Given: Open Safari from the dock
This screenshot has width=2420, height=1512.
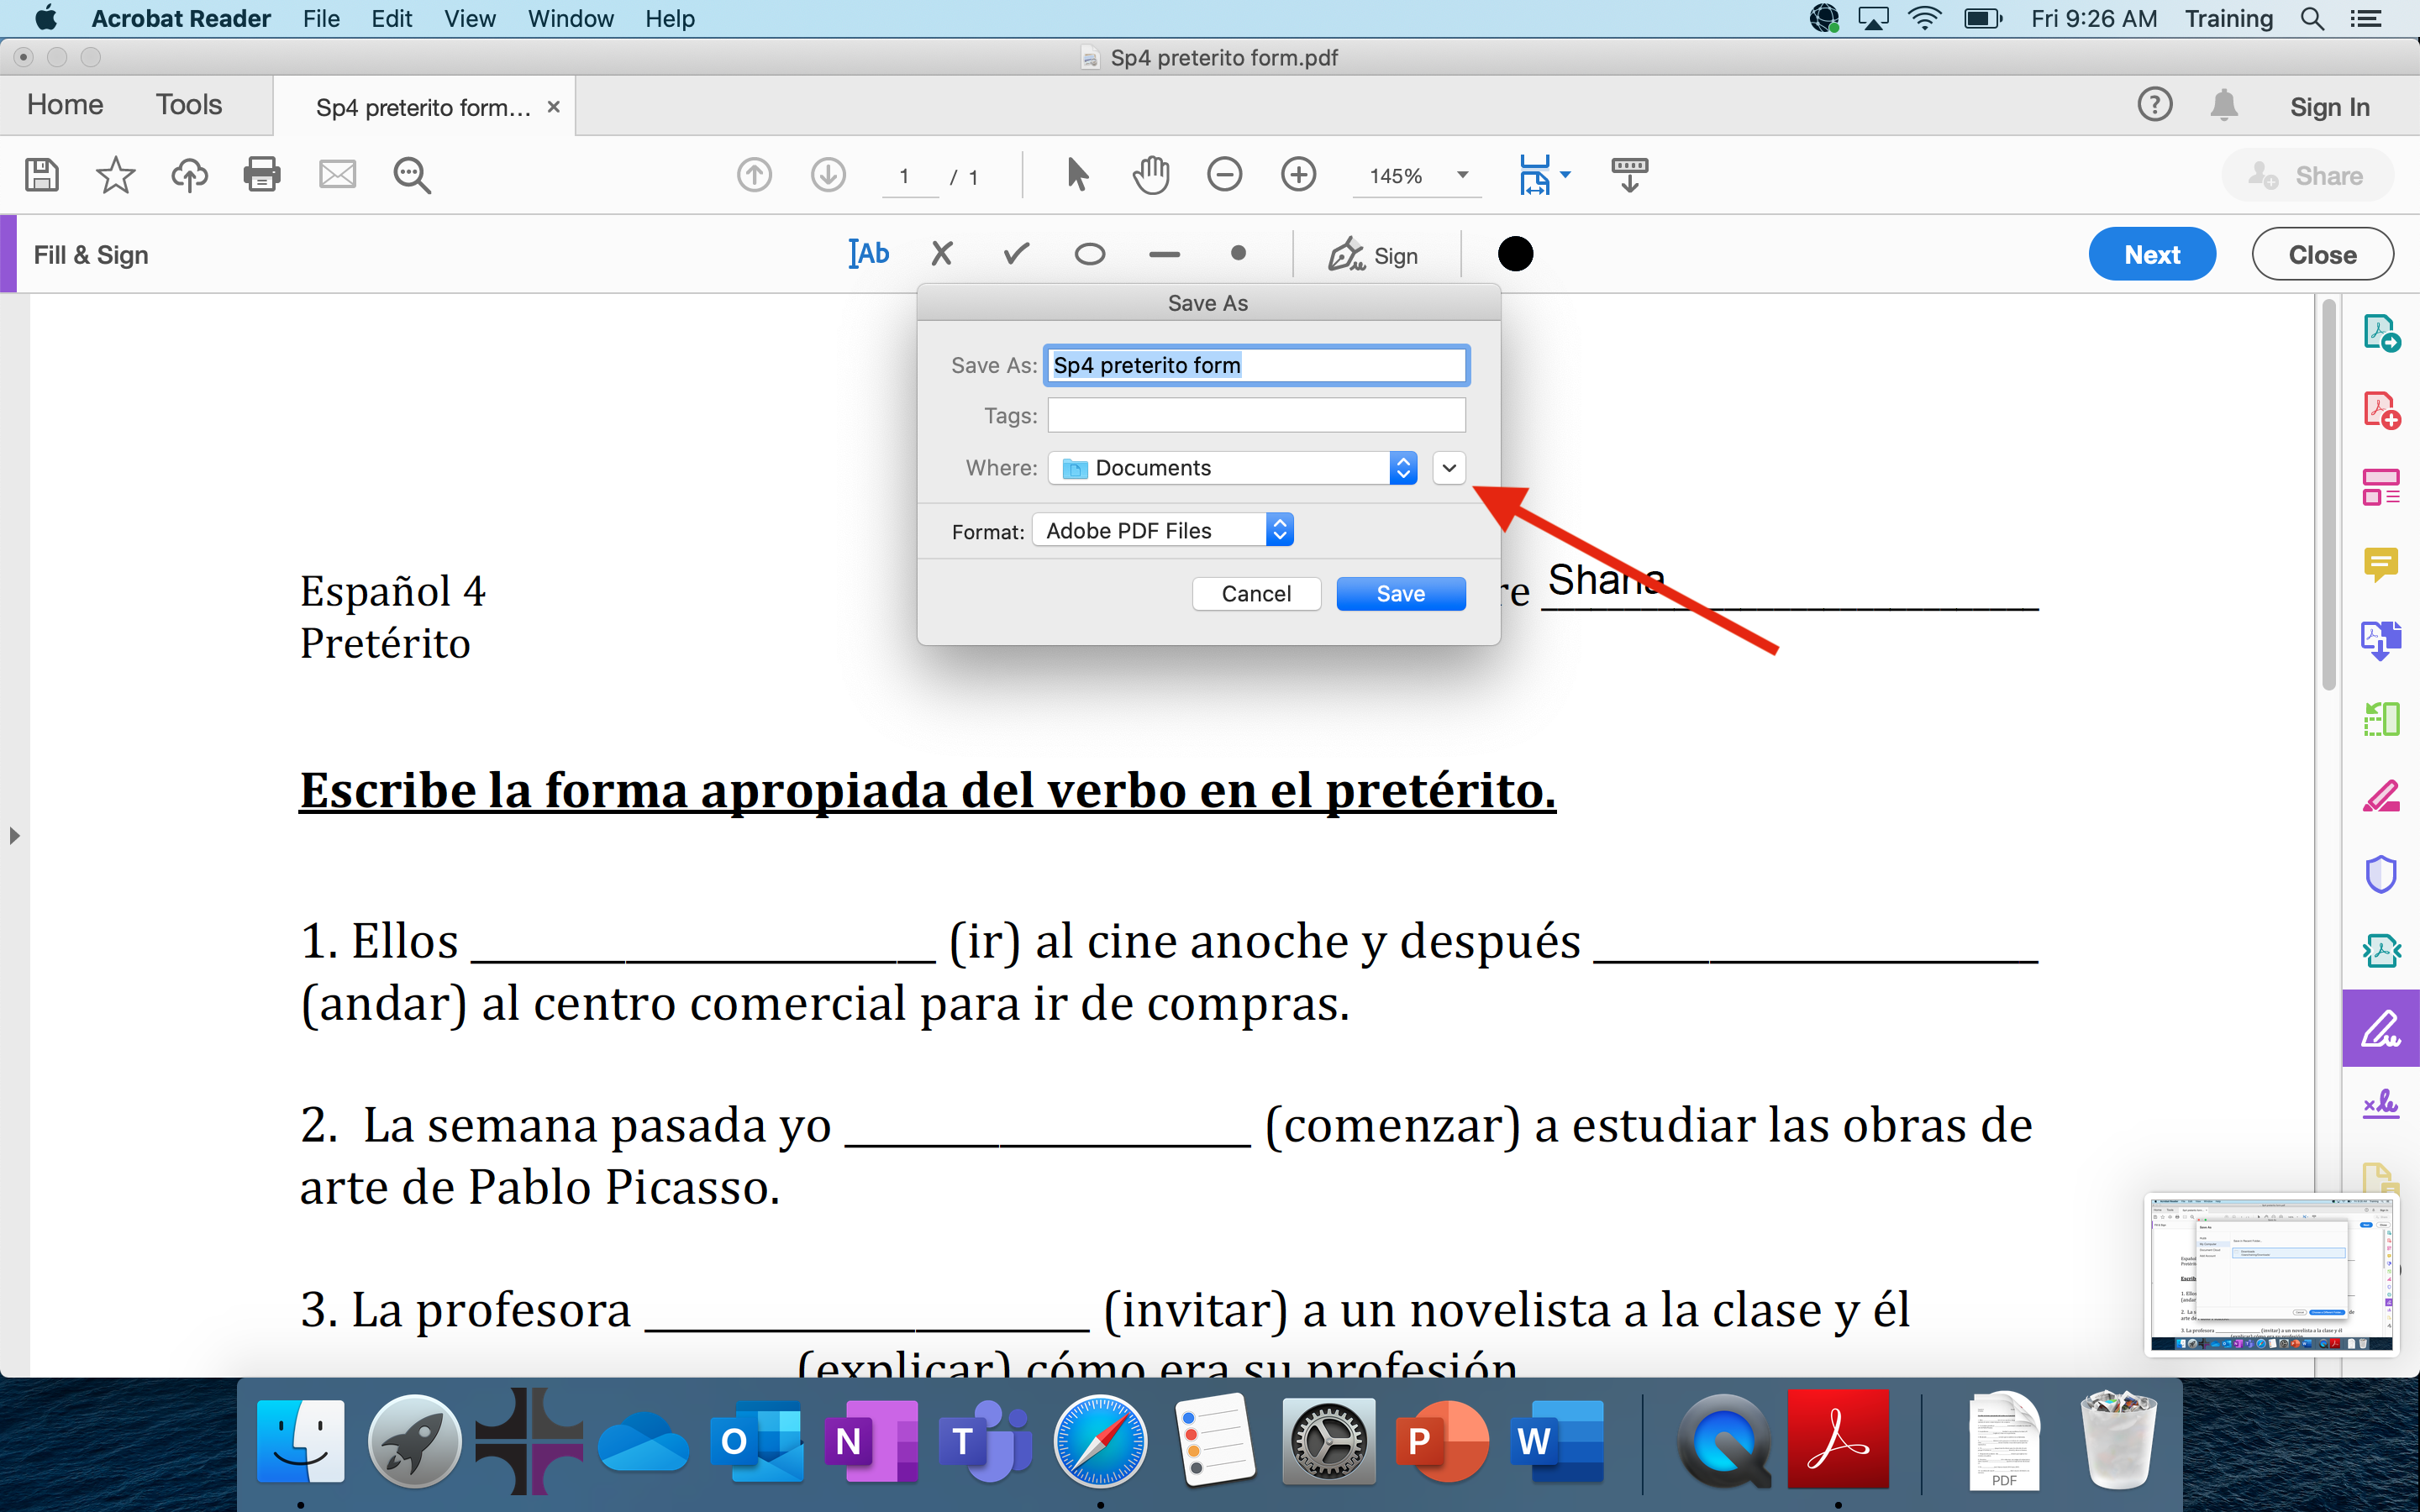Looking at the screenshot, I should [1100, 1441].
